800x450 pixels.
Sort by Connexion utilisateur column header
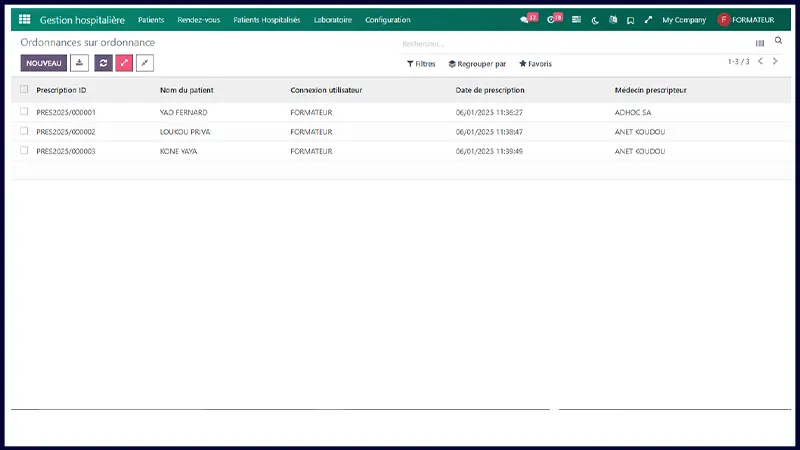point(326,90)
